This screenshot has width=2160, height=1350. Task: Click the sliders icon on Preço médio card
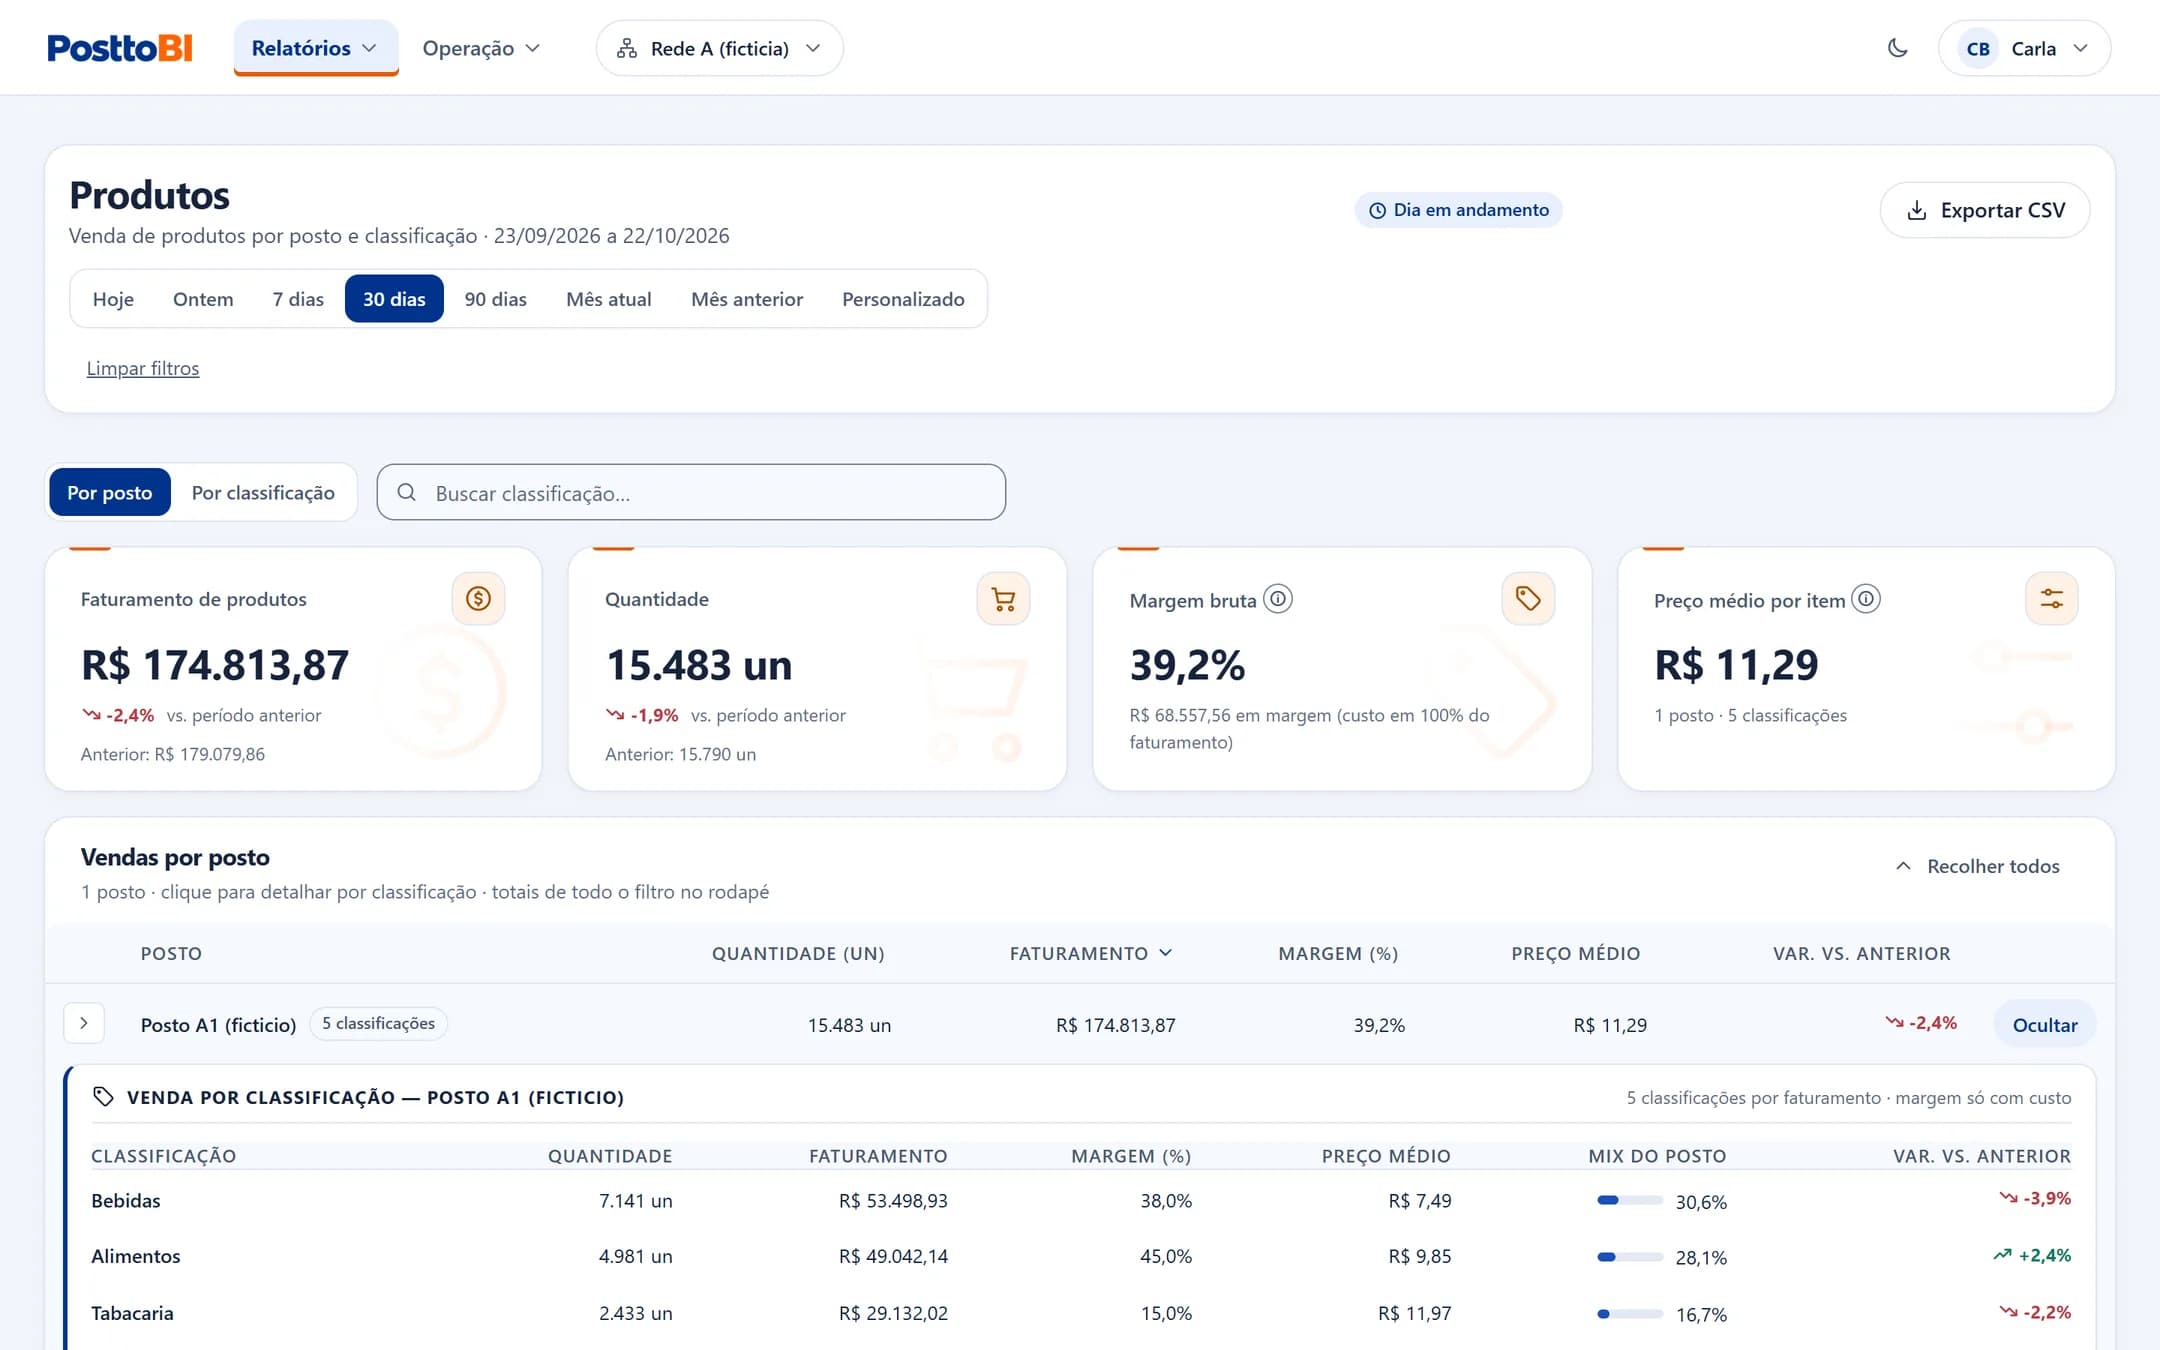pos(2052,599)
